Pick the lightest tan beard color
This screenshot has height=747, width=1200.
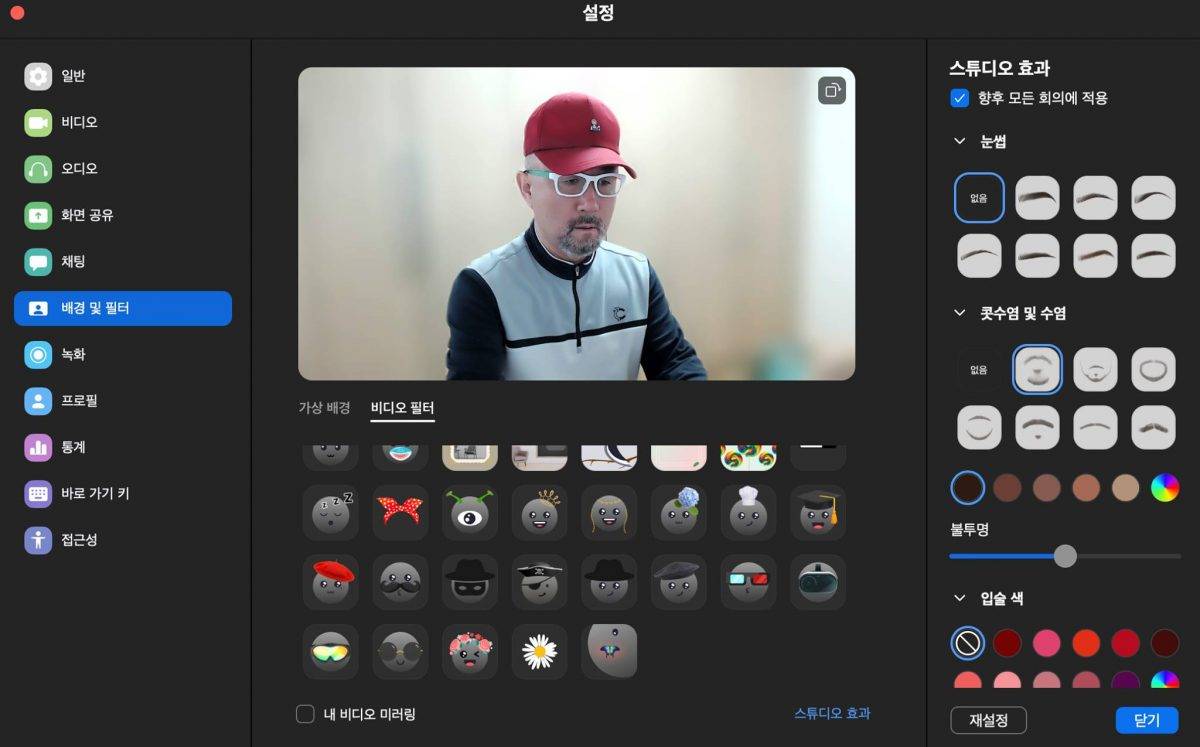click(1125, 488)
